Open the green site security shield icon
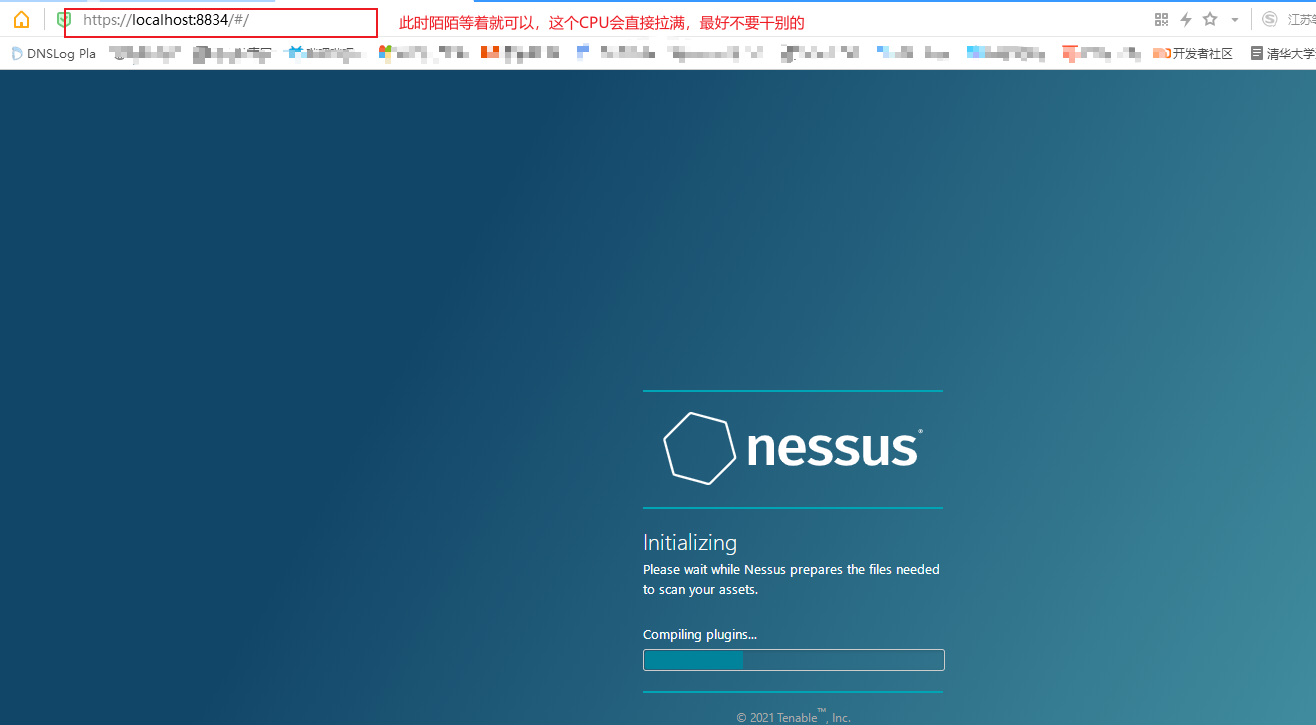The width and height of the screenshot is (1316, 725). pyautogui.click(x=64, y=20)
